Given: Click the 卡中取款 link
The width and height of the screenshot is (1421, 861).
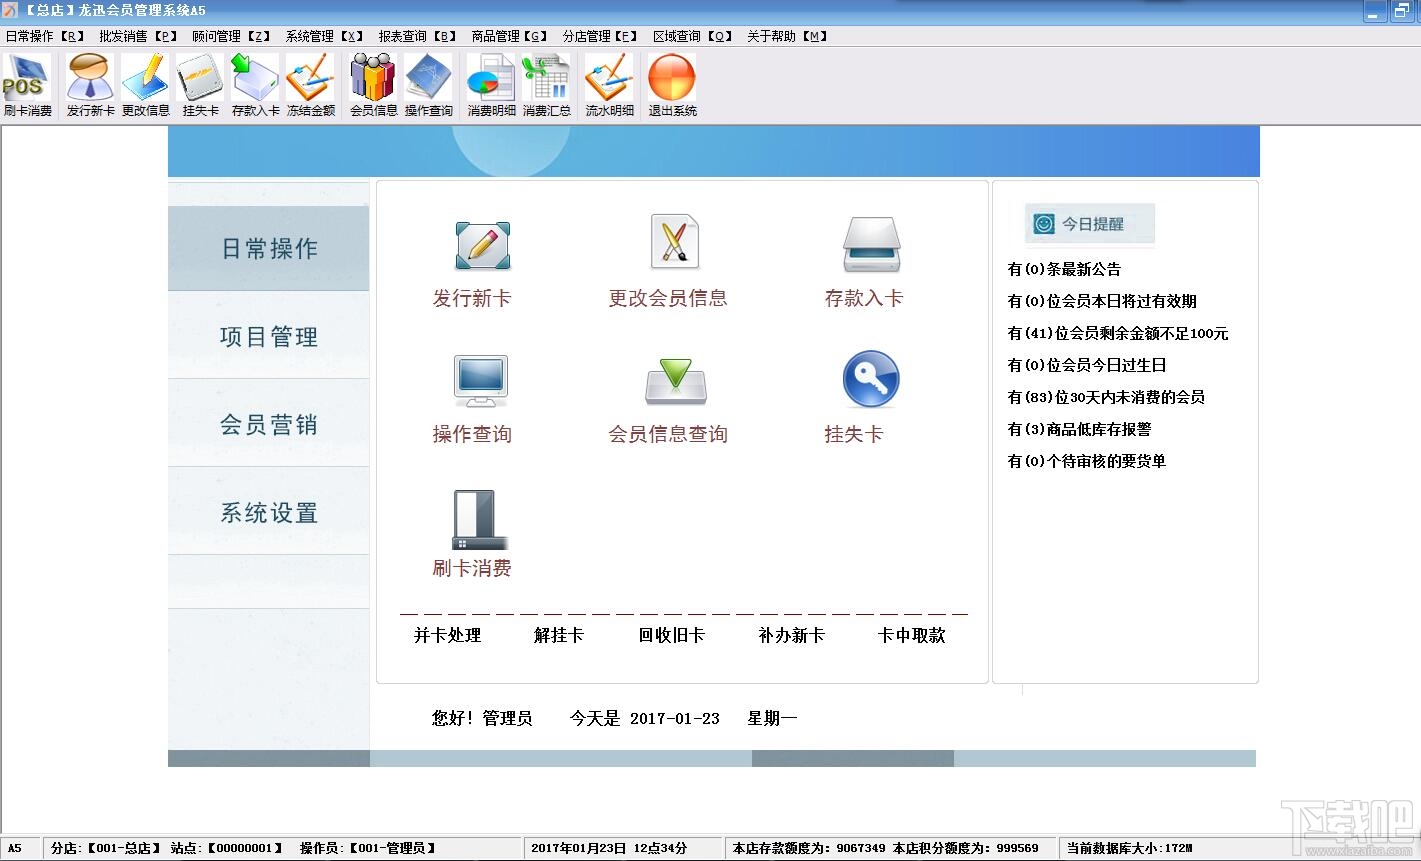Looking at the screenshot, I should click(912, 635).
